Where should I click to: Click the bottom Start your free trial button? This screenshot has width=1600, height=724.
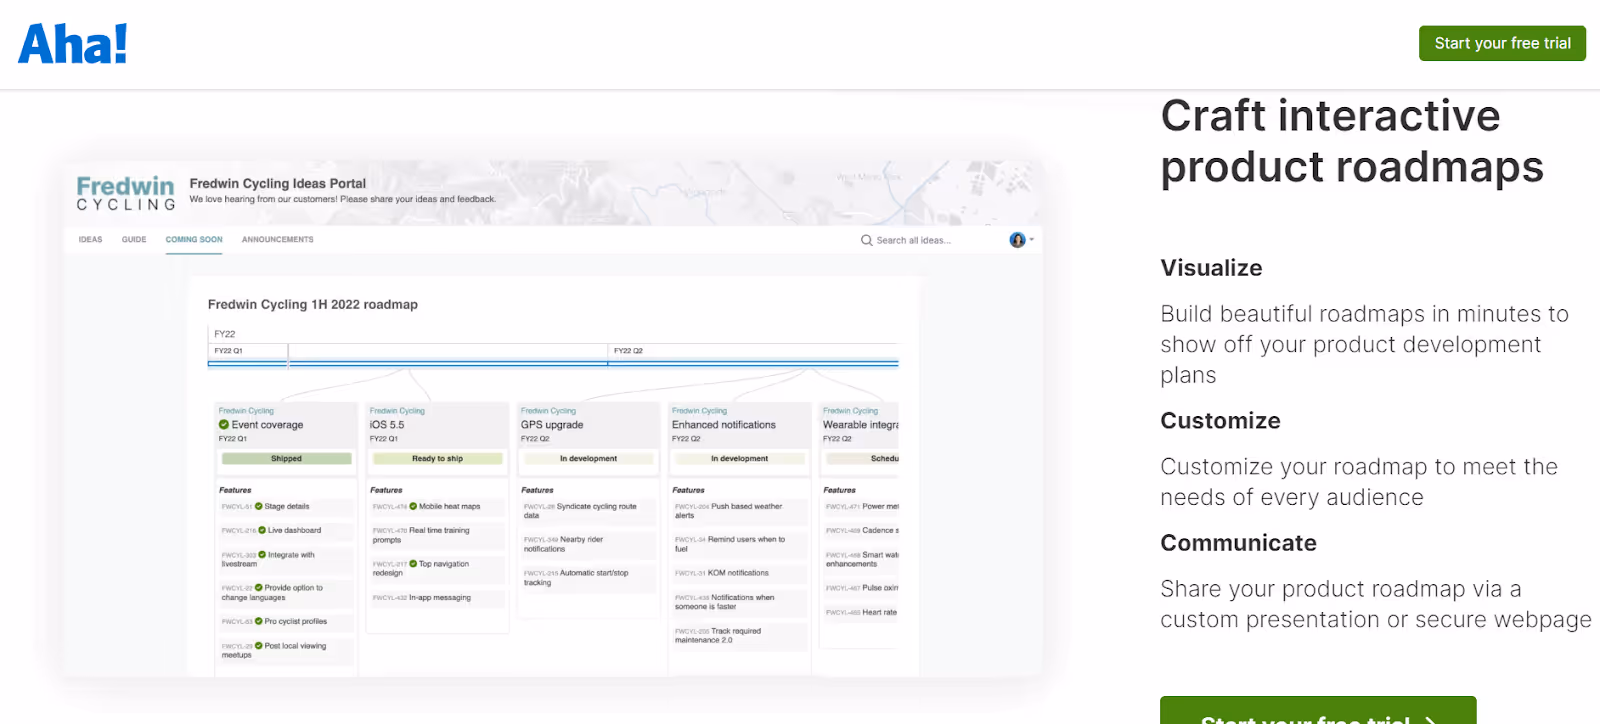point(1318,710)
